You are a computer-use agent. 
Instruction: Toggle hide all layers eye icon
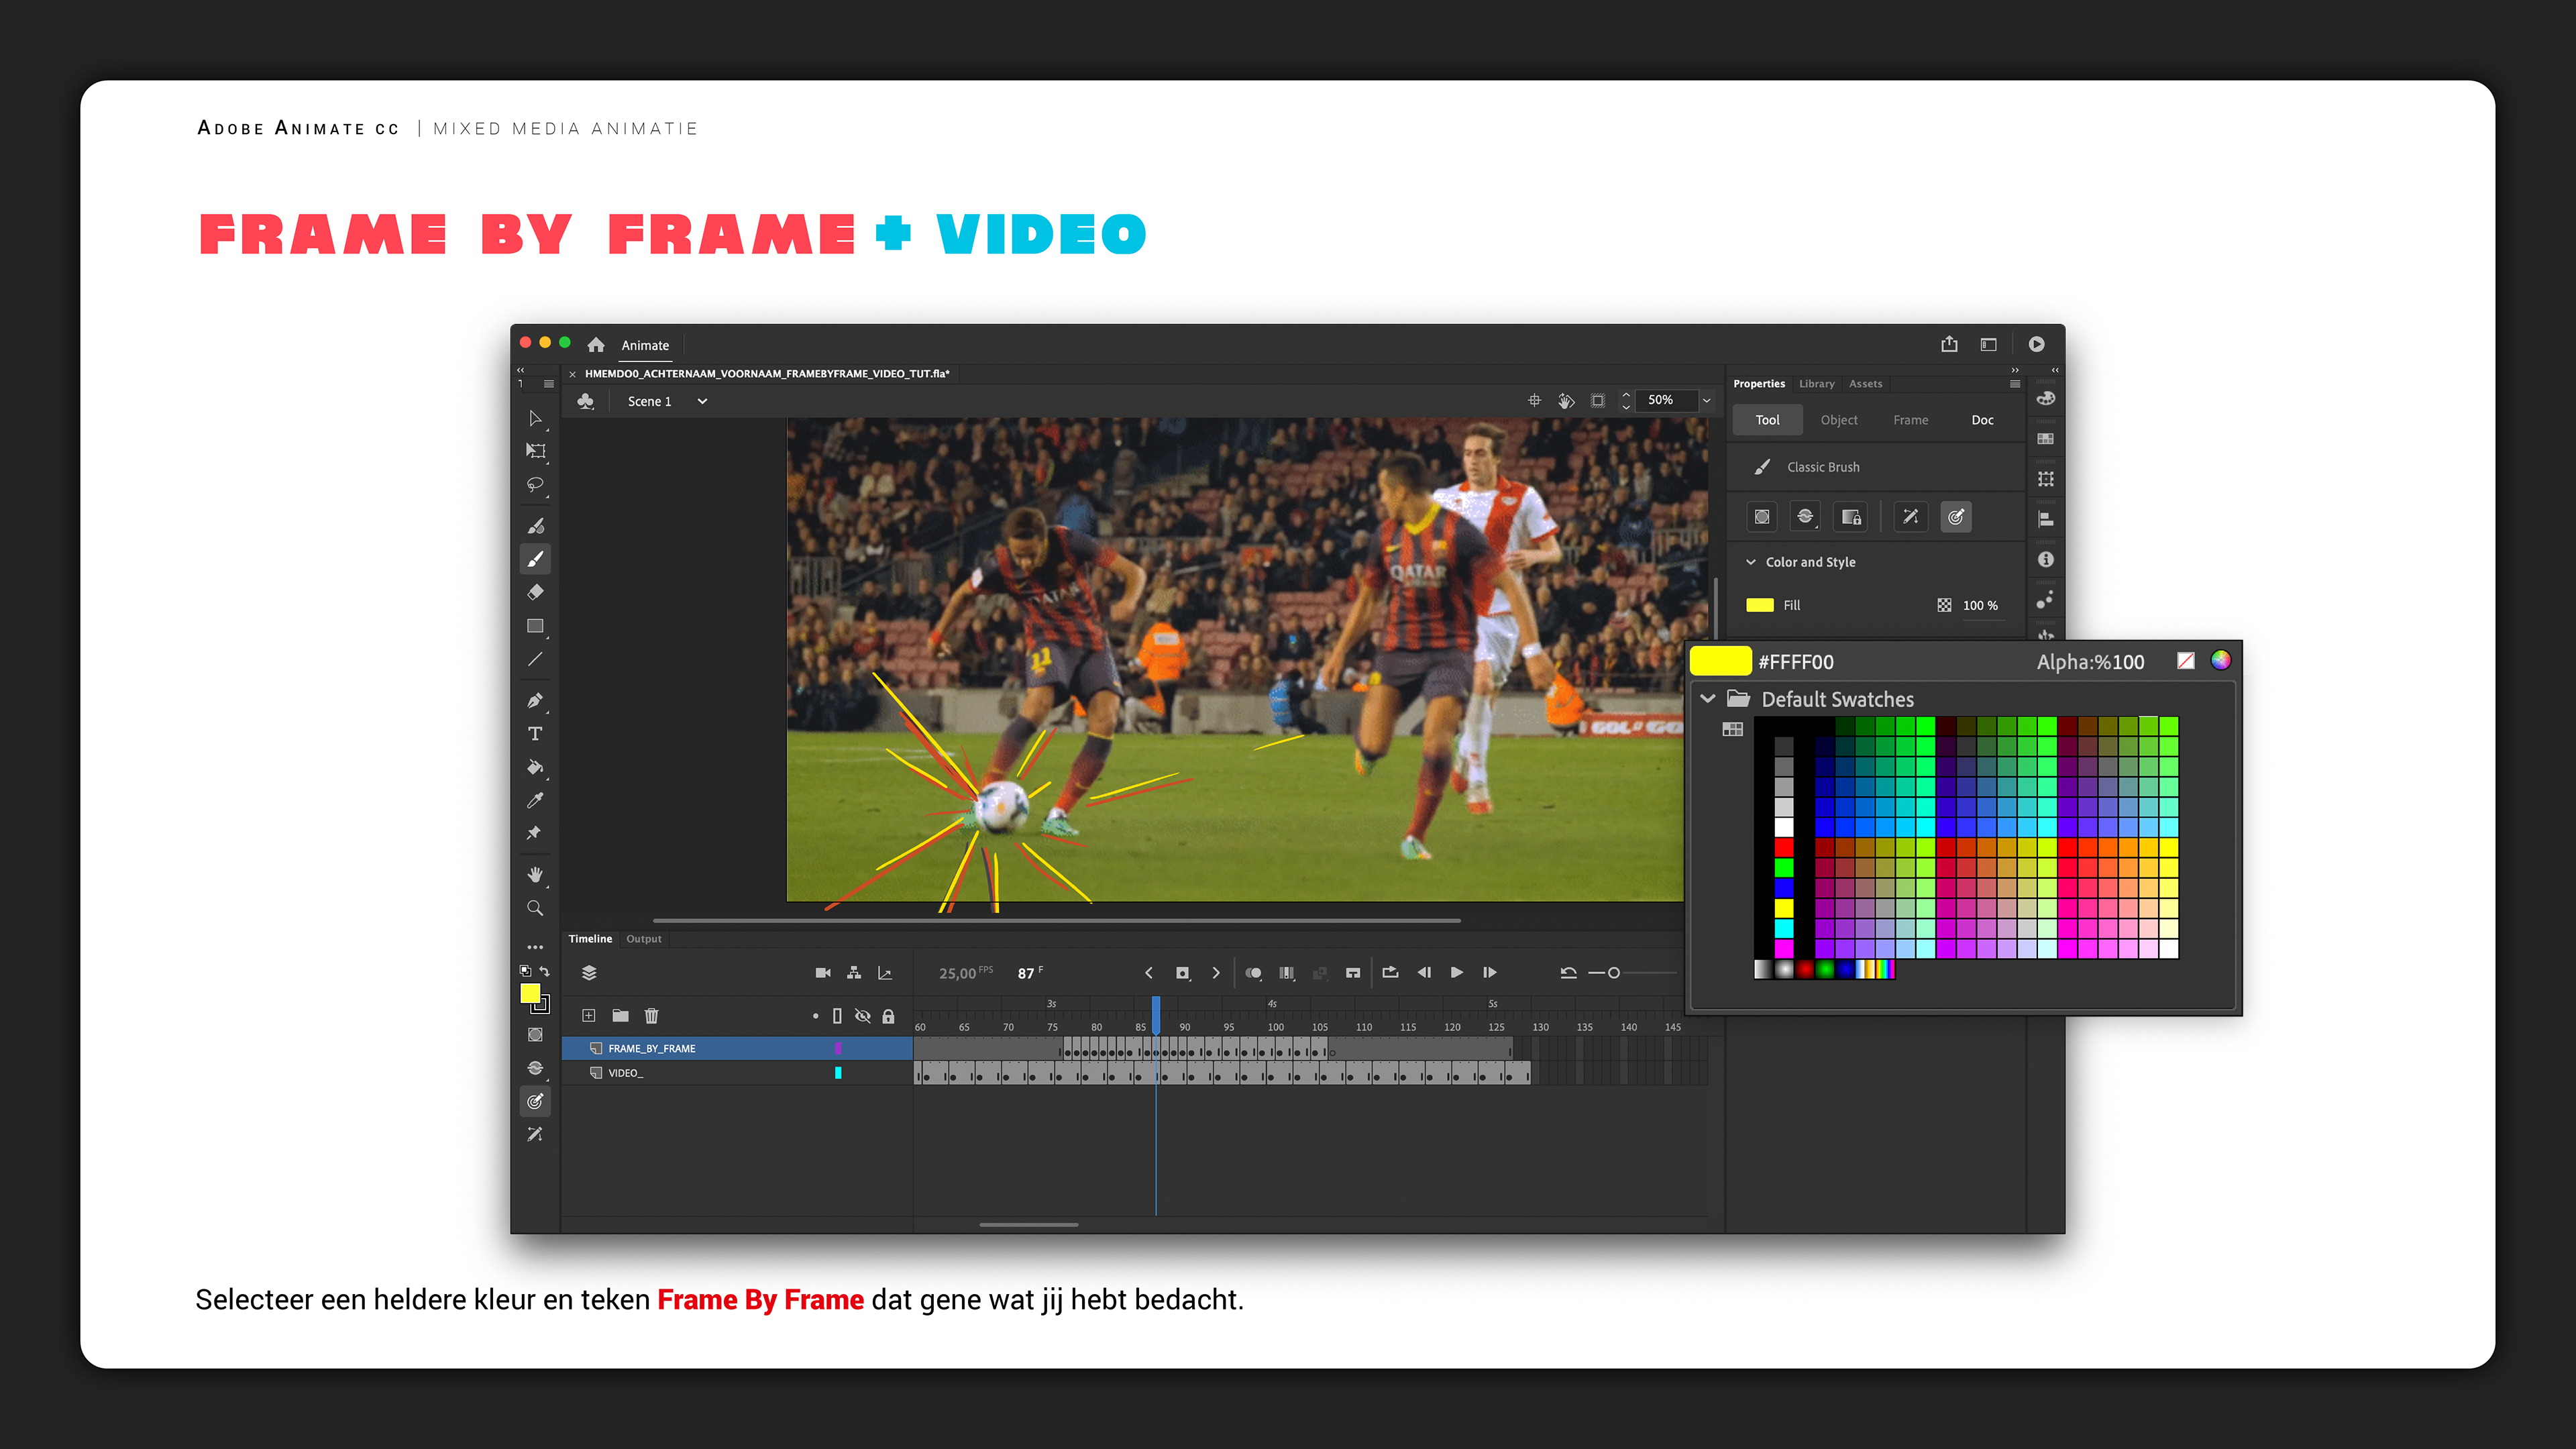(862, 1016)
